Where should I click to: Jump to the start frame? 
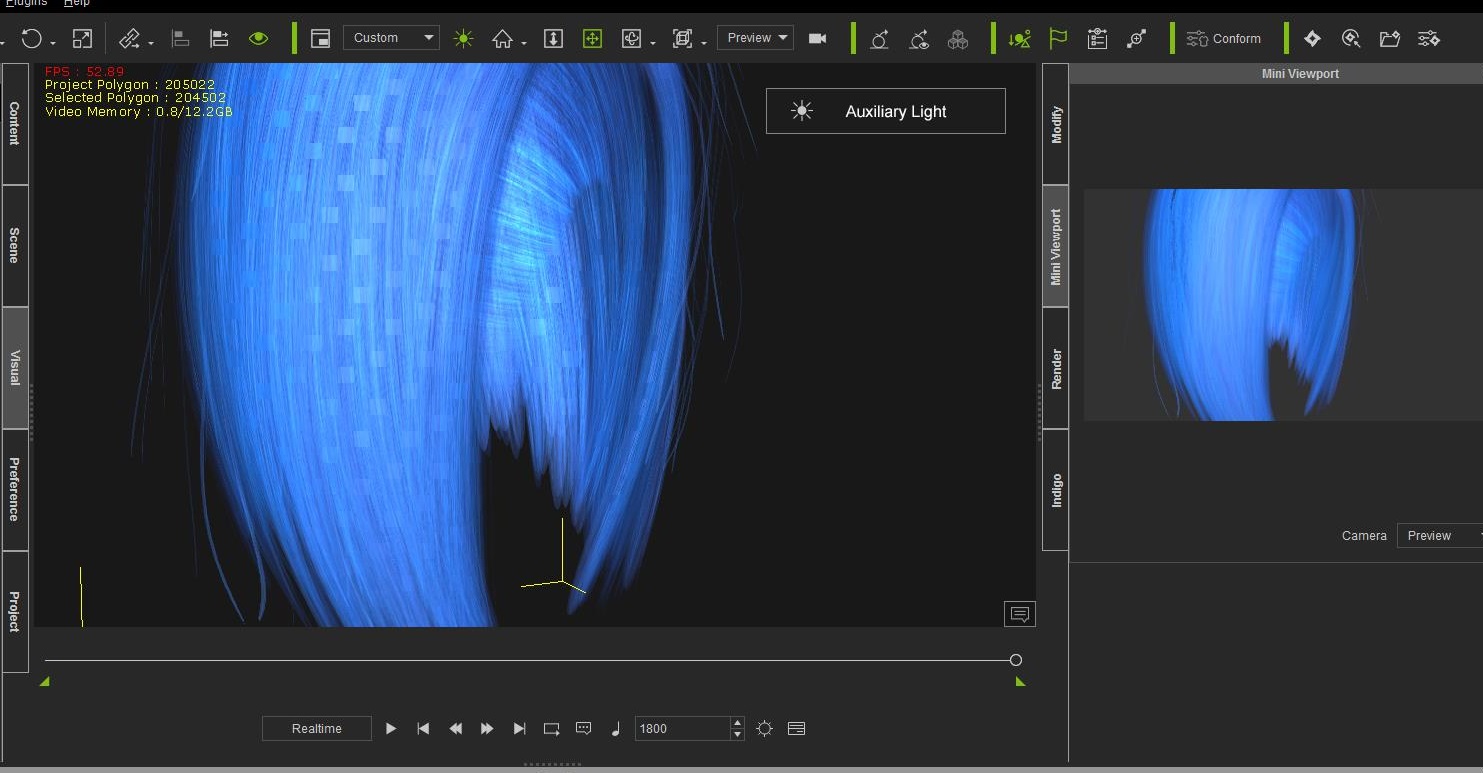click(x=423, y=729)
